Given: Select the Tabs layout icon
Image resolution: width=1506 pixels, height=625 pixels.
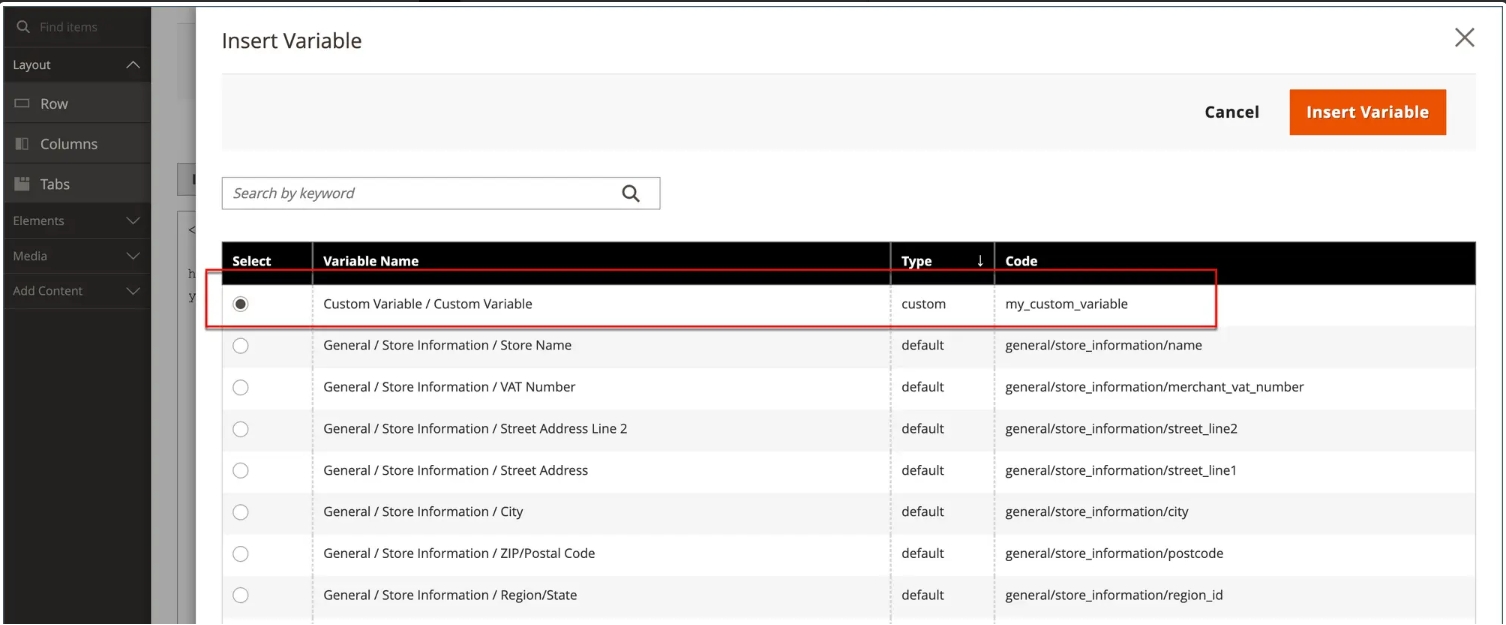Looking at the screenshot, I should pos(22,184).
